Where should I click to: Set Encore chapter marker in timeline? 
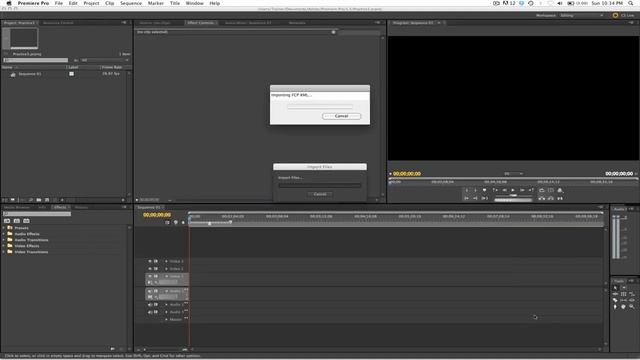coord(176,222)
